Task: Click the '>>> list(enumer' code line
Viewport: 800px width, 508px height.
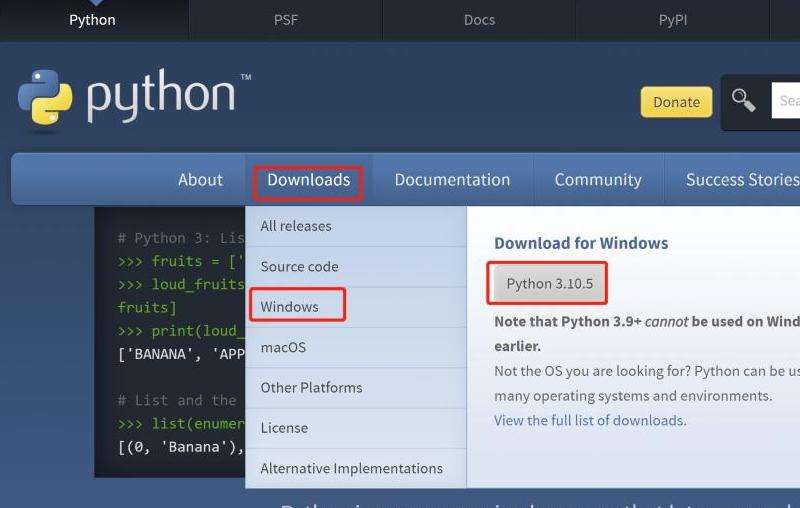Action: (181, 424)
